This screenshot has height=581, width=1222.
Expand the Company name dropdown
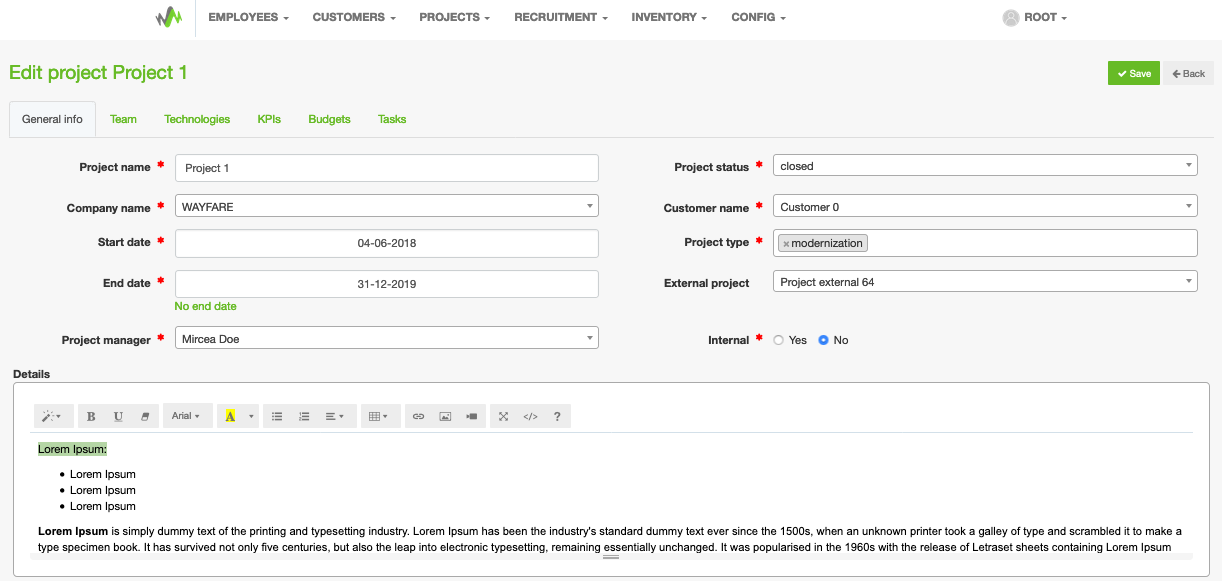[x=386, y=206]
